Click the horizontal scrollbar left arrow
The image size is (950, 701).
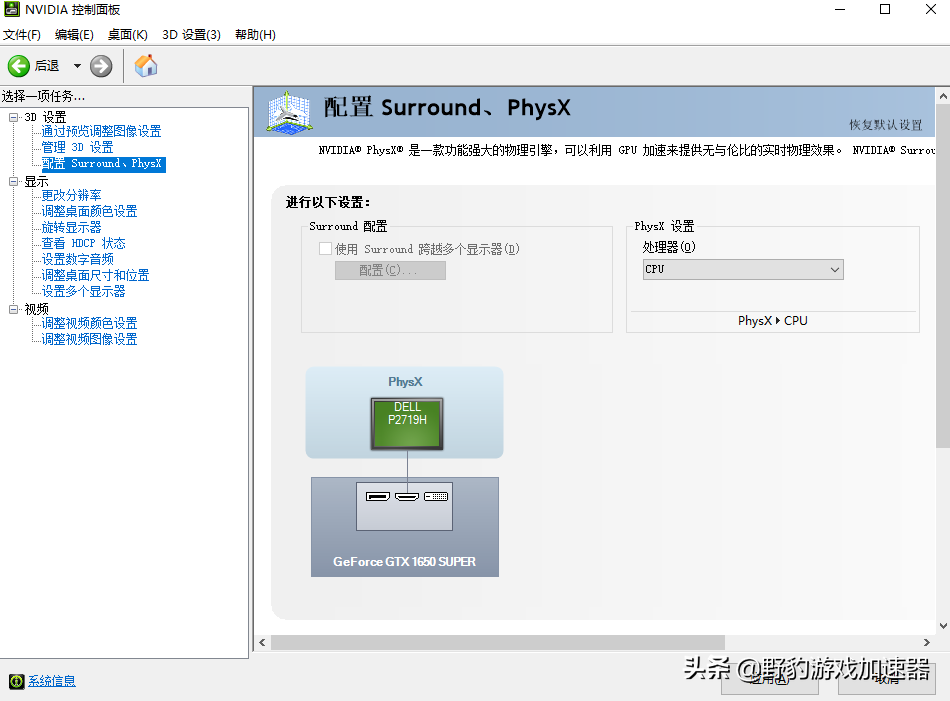262,642
